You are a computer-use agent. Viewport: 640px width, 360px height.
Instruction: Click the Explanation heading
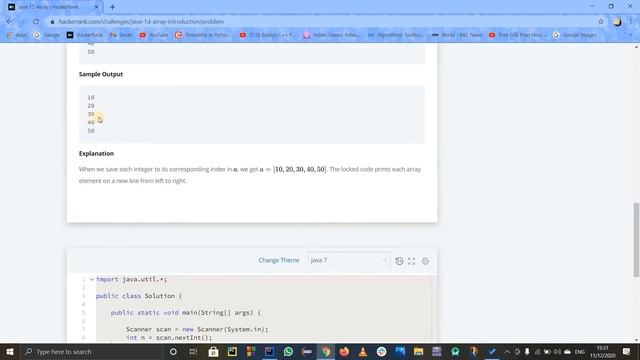click(96, 153)
